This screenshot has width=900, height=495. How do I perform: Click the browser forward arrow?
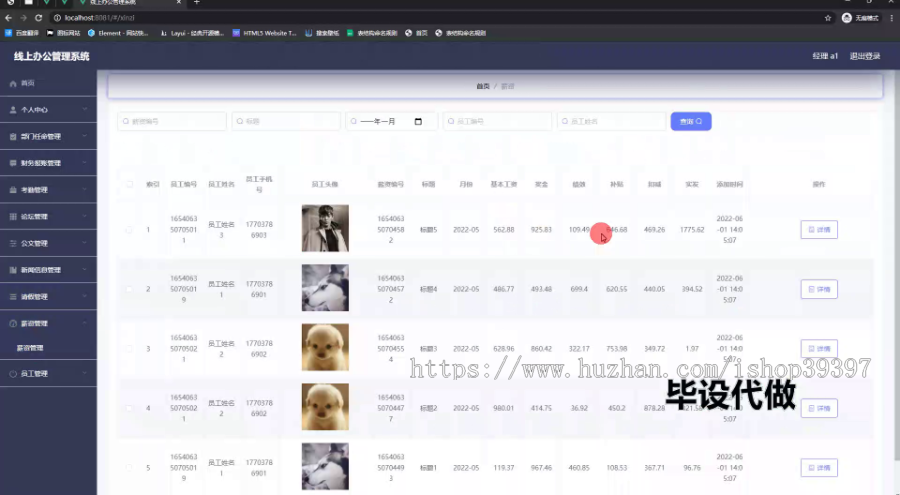[24, 18]
